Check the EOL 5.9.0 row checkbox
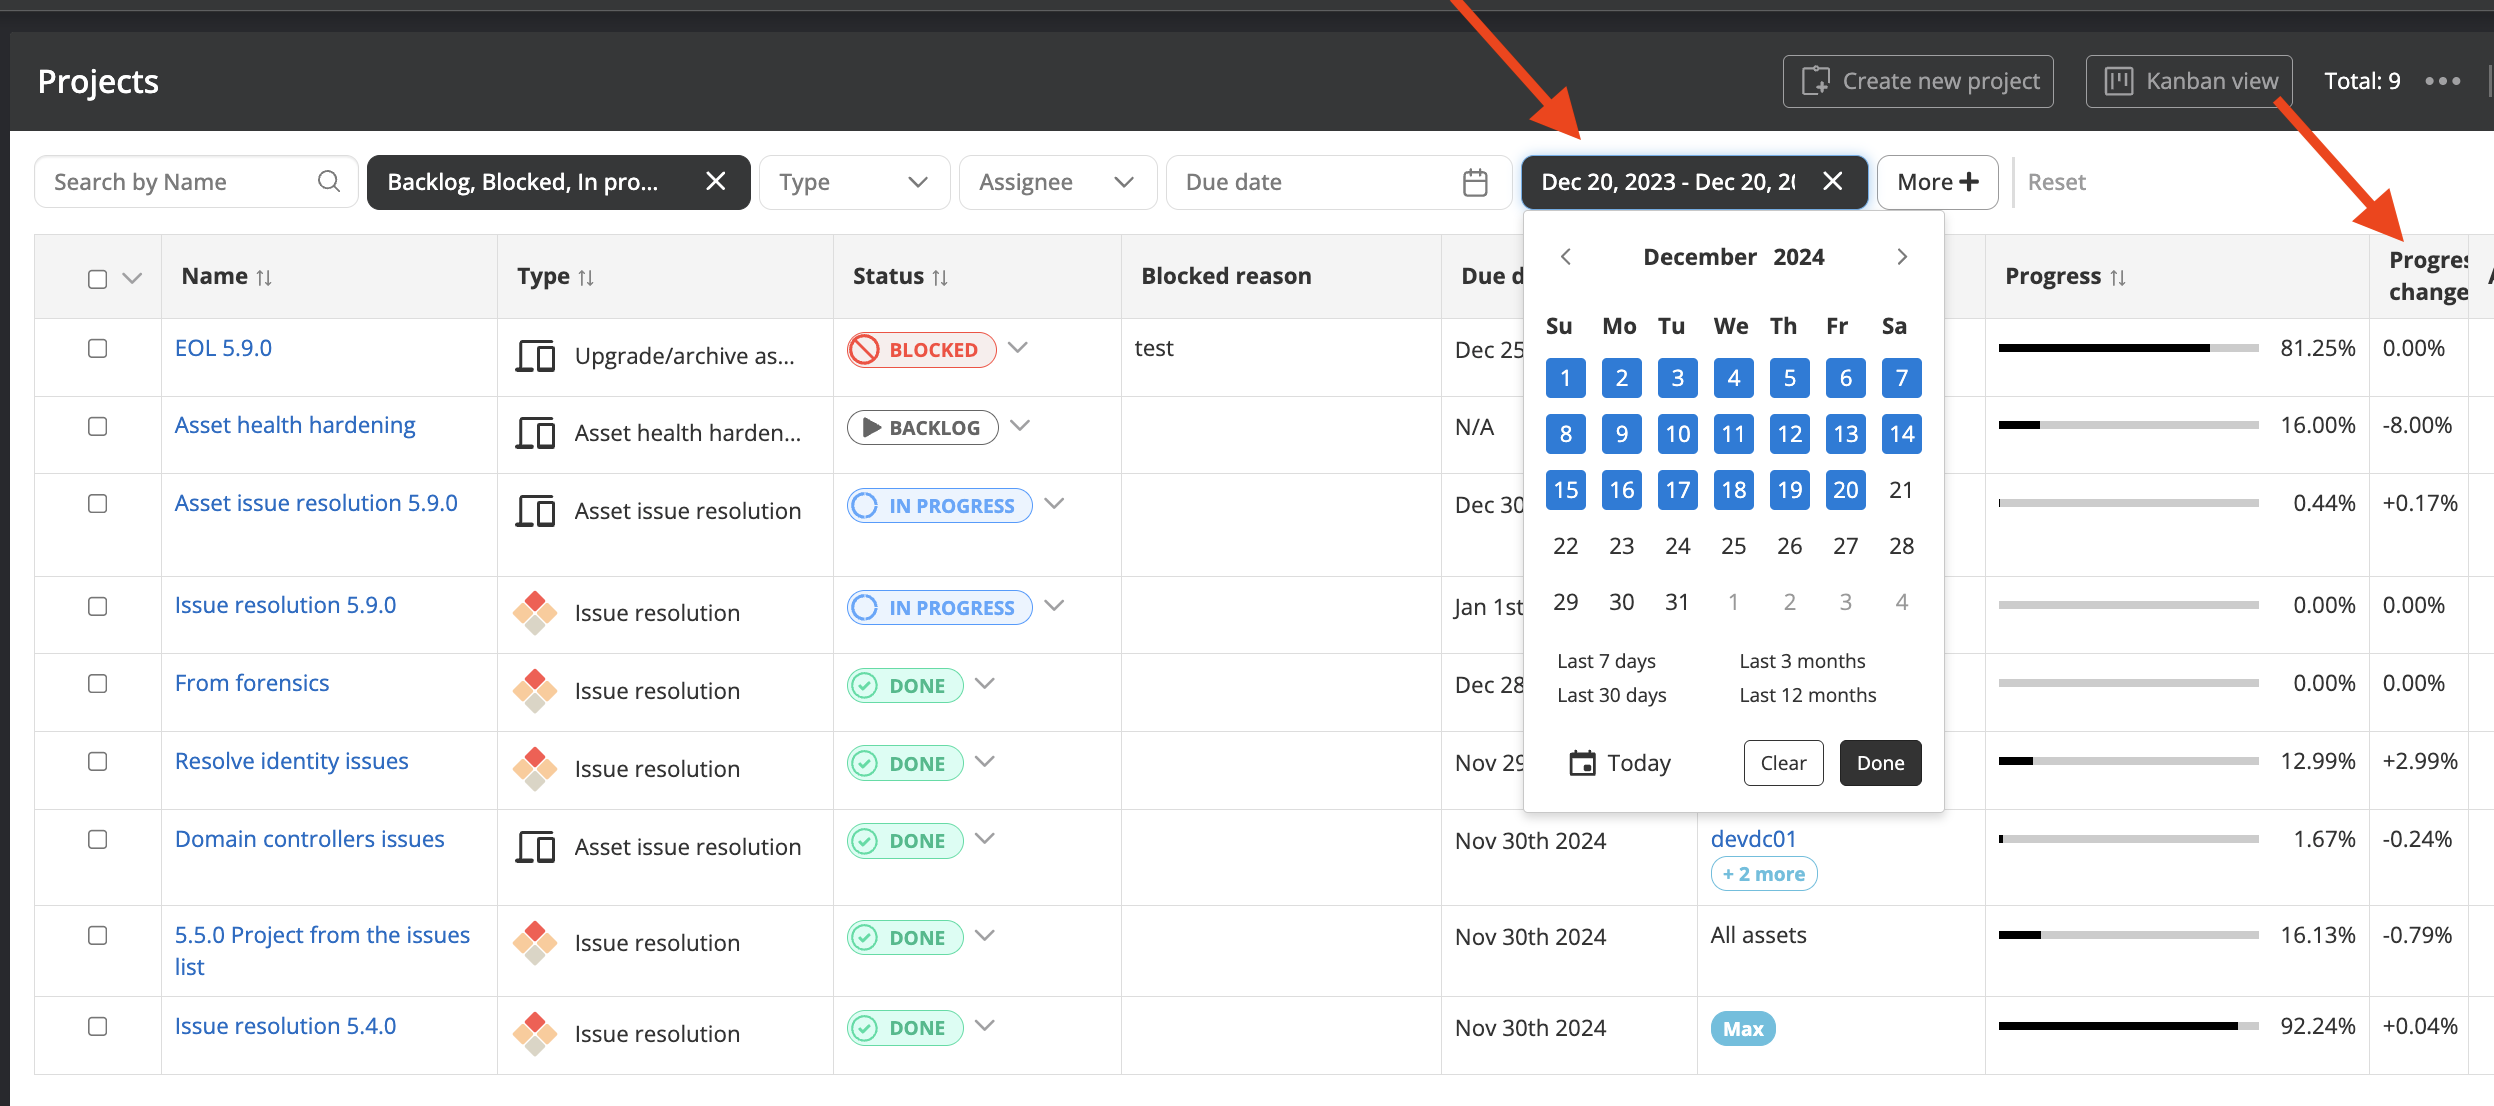 pos(97,348)
